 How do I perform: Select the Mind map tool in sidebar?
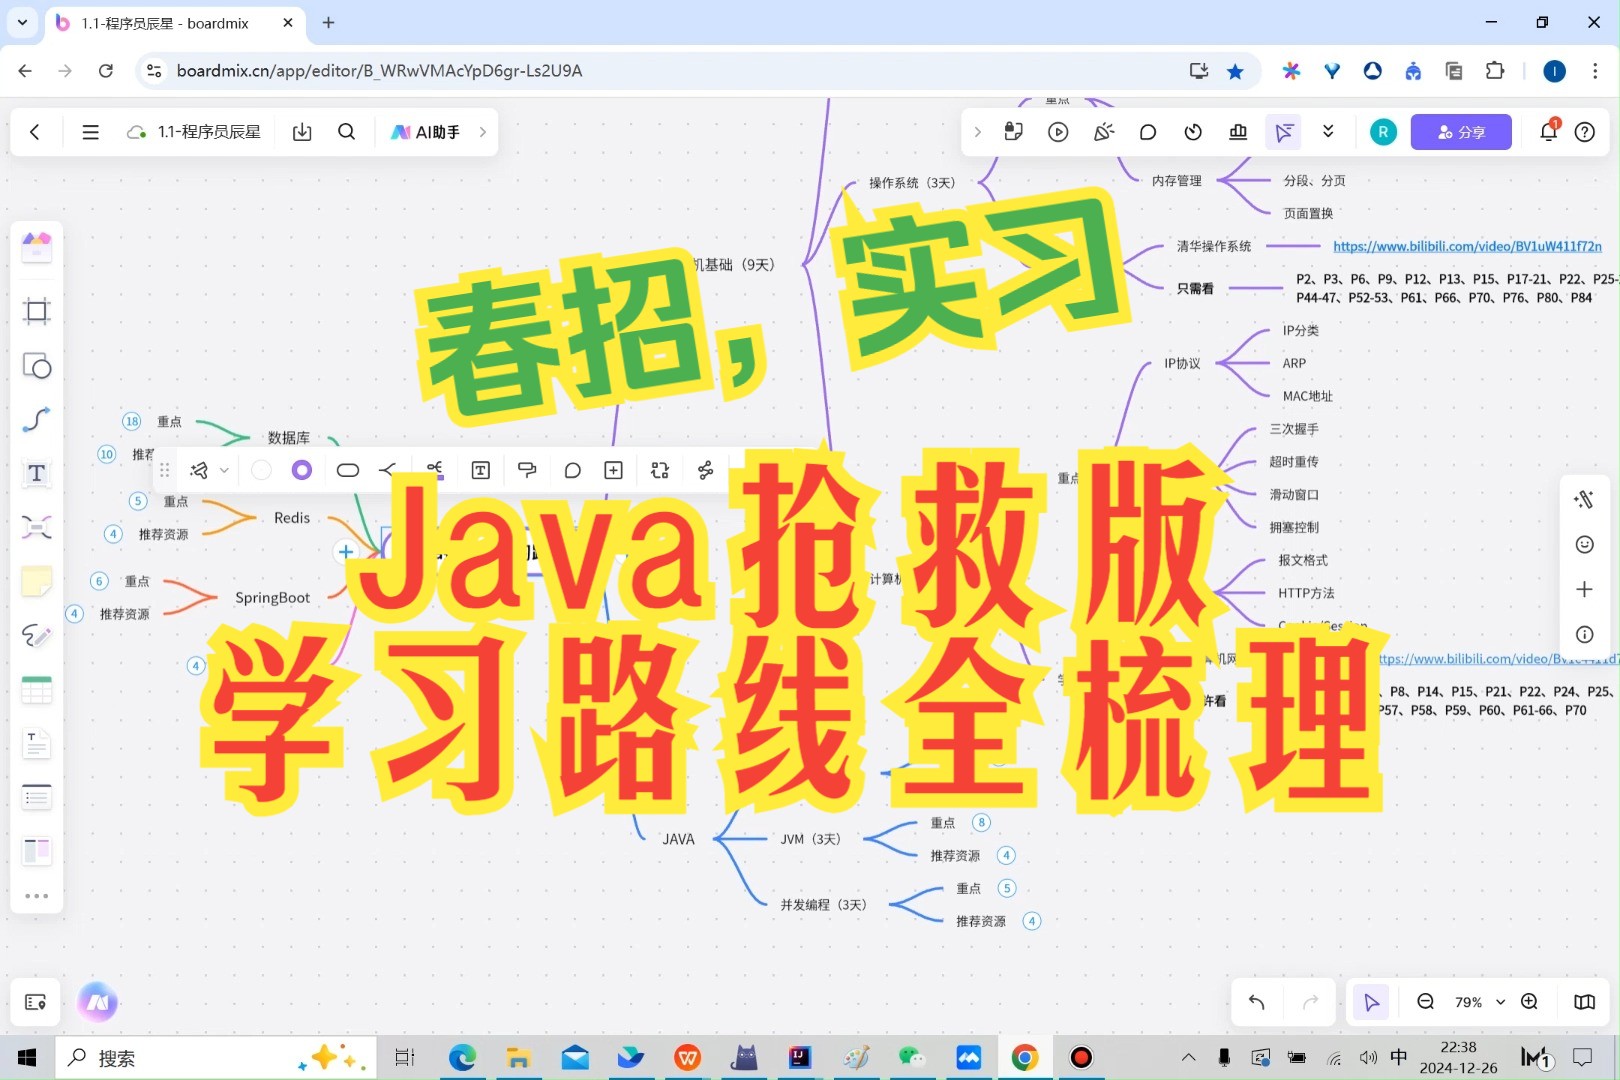coord(37,526)
